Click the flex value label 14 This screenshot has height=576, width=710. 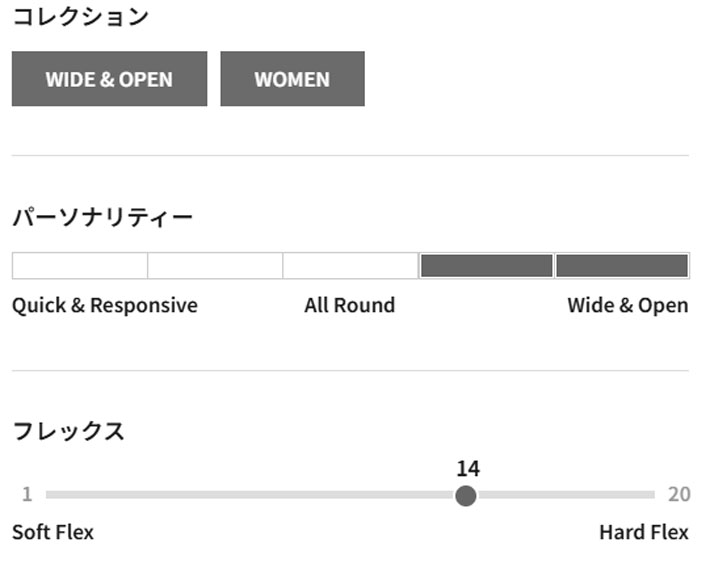pos(467,468)
